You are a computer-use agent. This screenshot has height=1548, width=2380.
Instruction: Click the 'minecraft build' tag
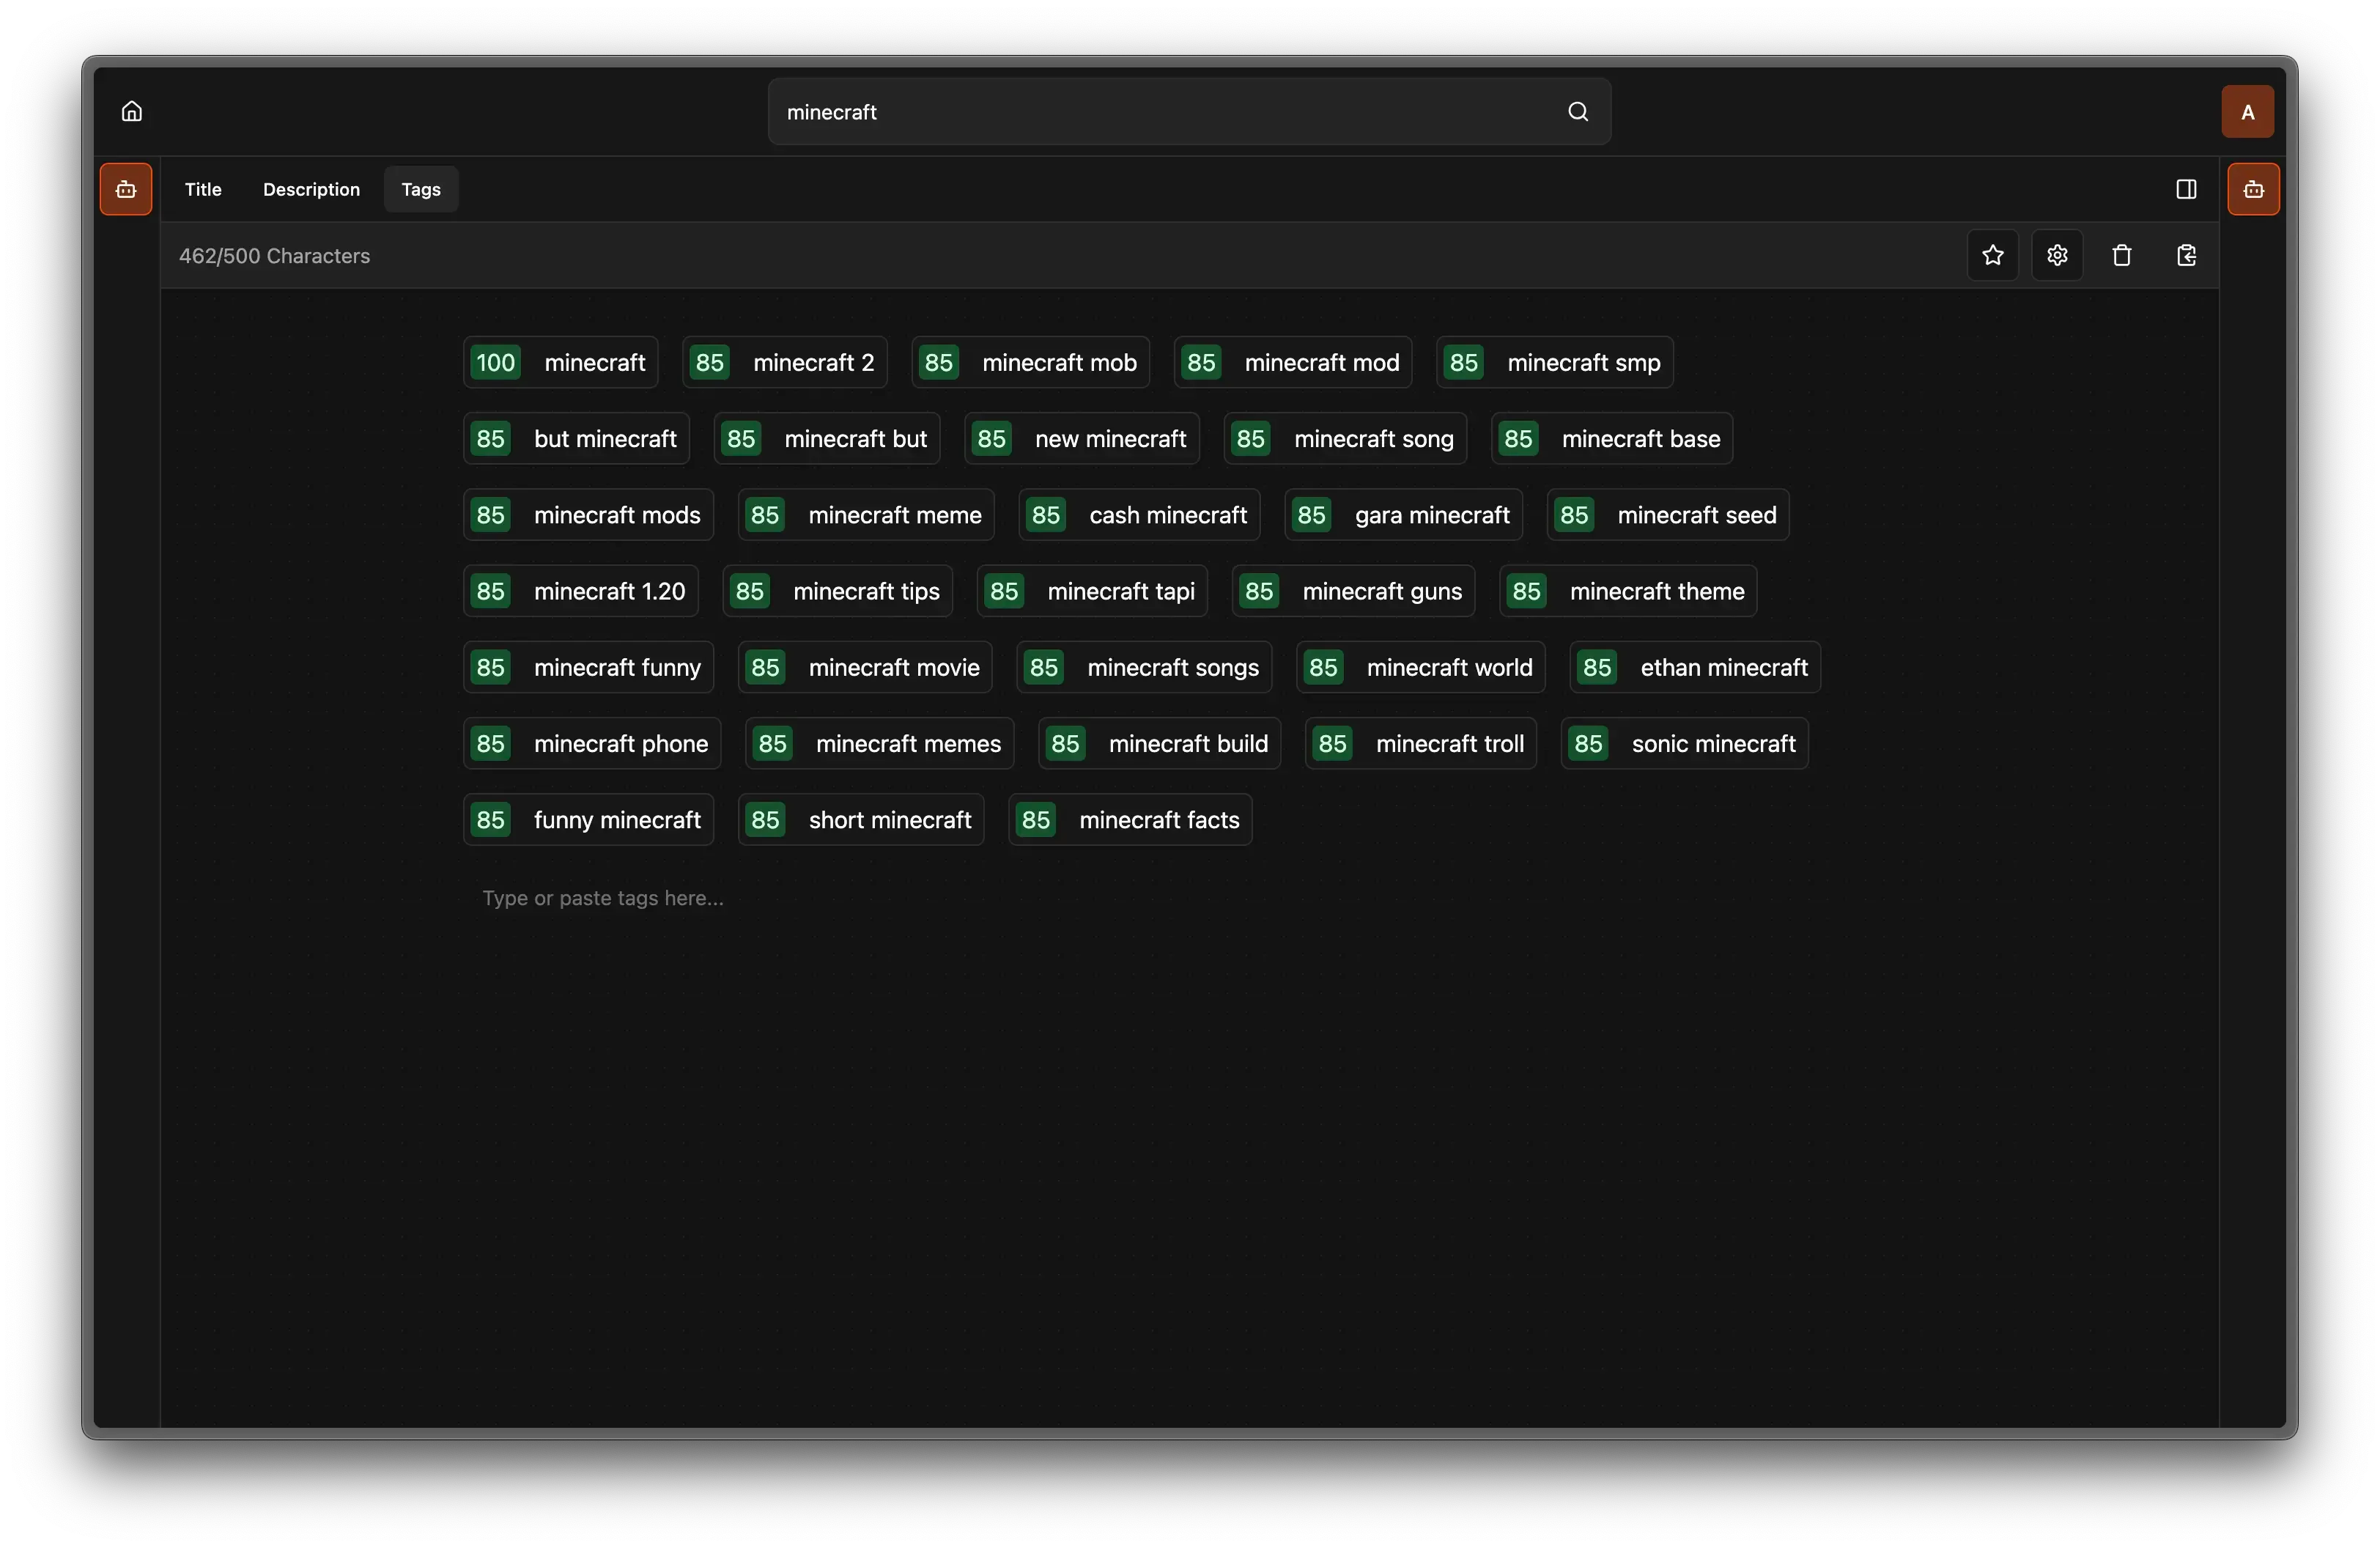1159,743
